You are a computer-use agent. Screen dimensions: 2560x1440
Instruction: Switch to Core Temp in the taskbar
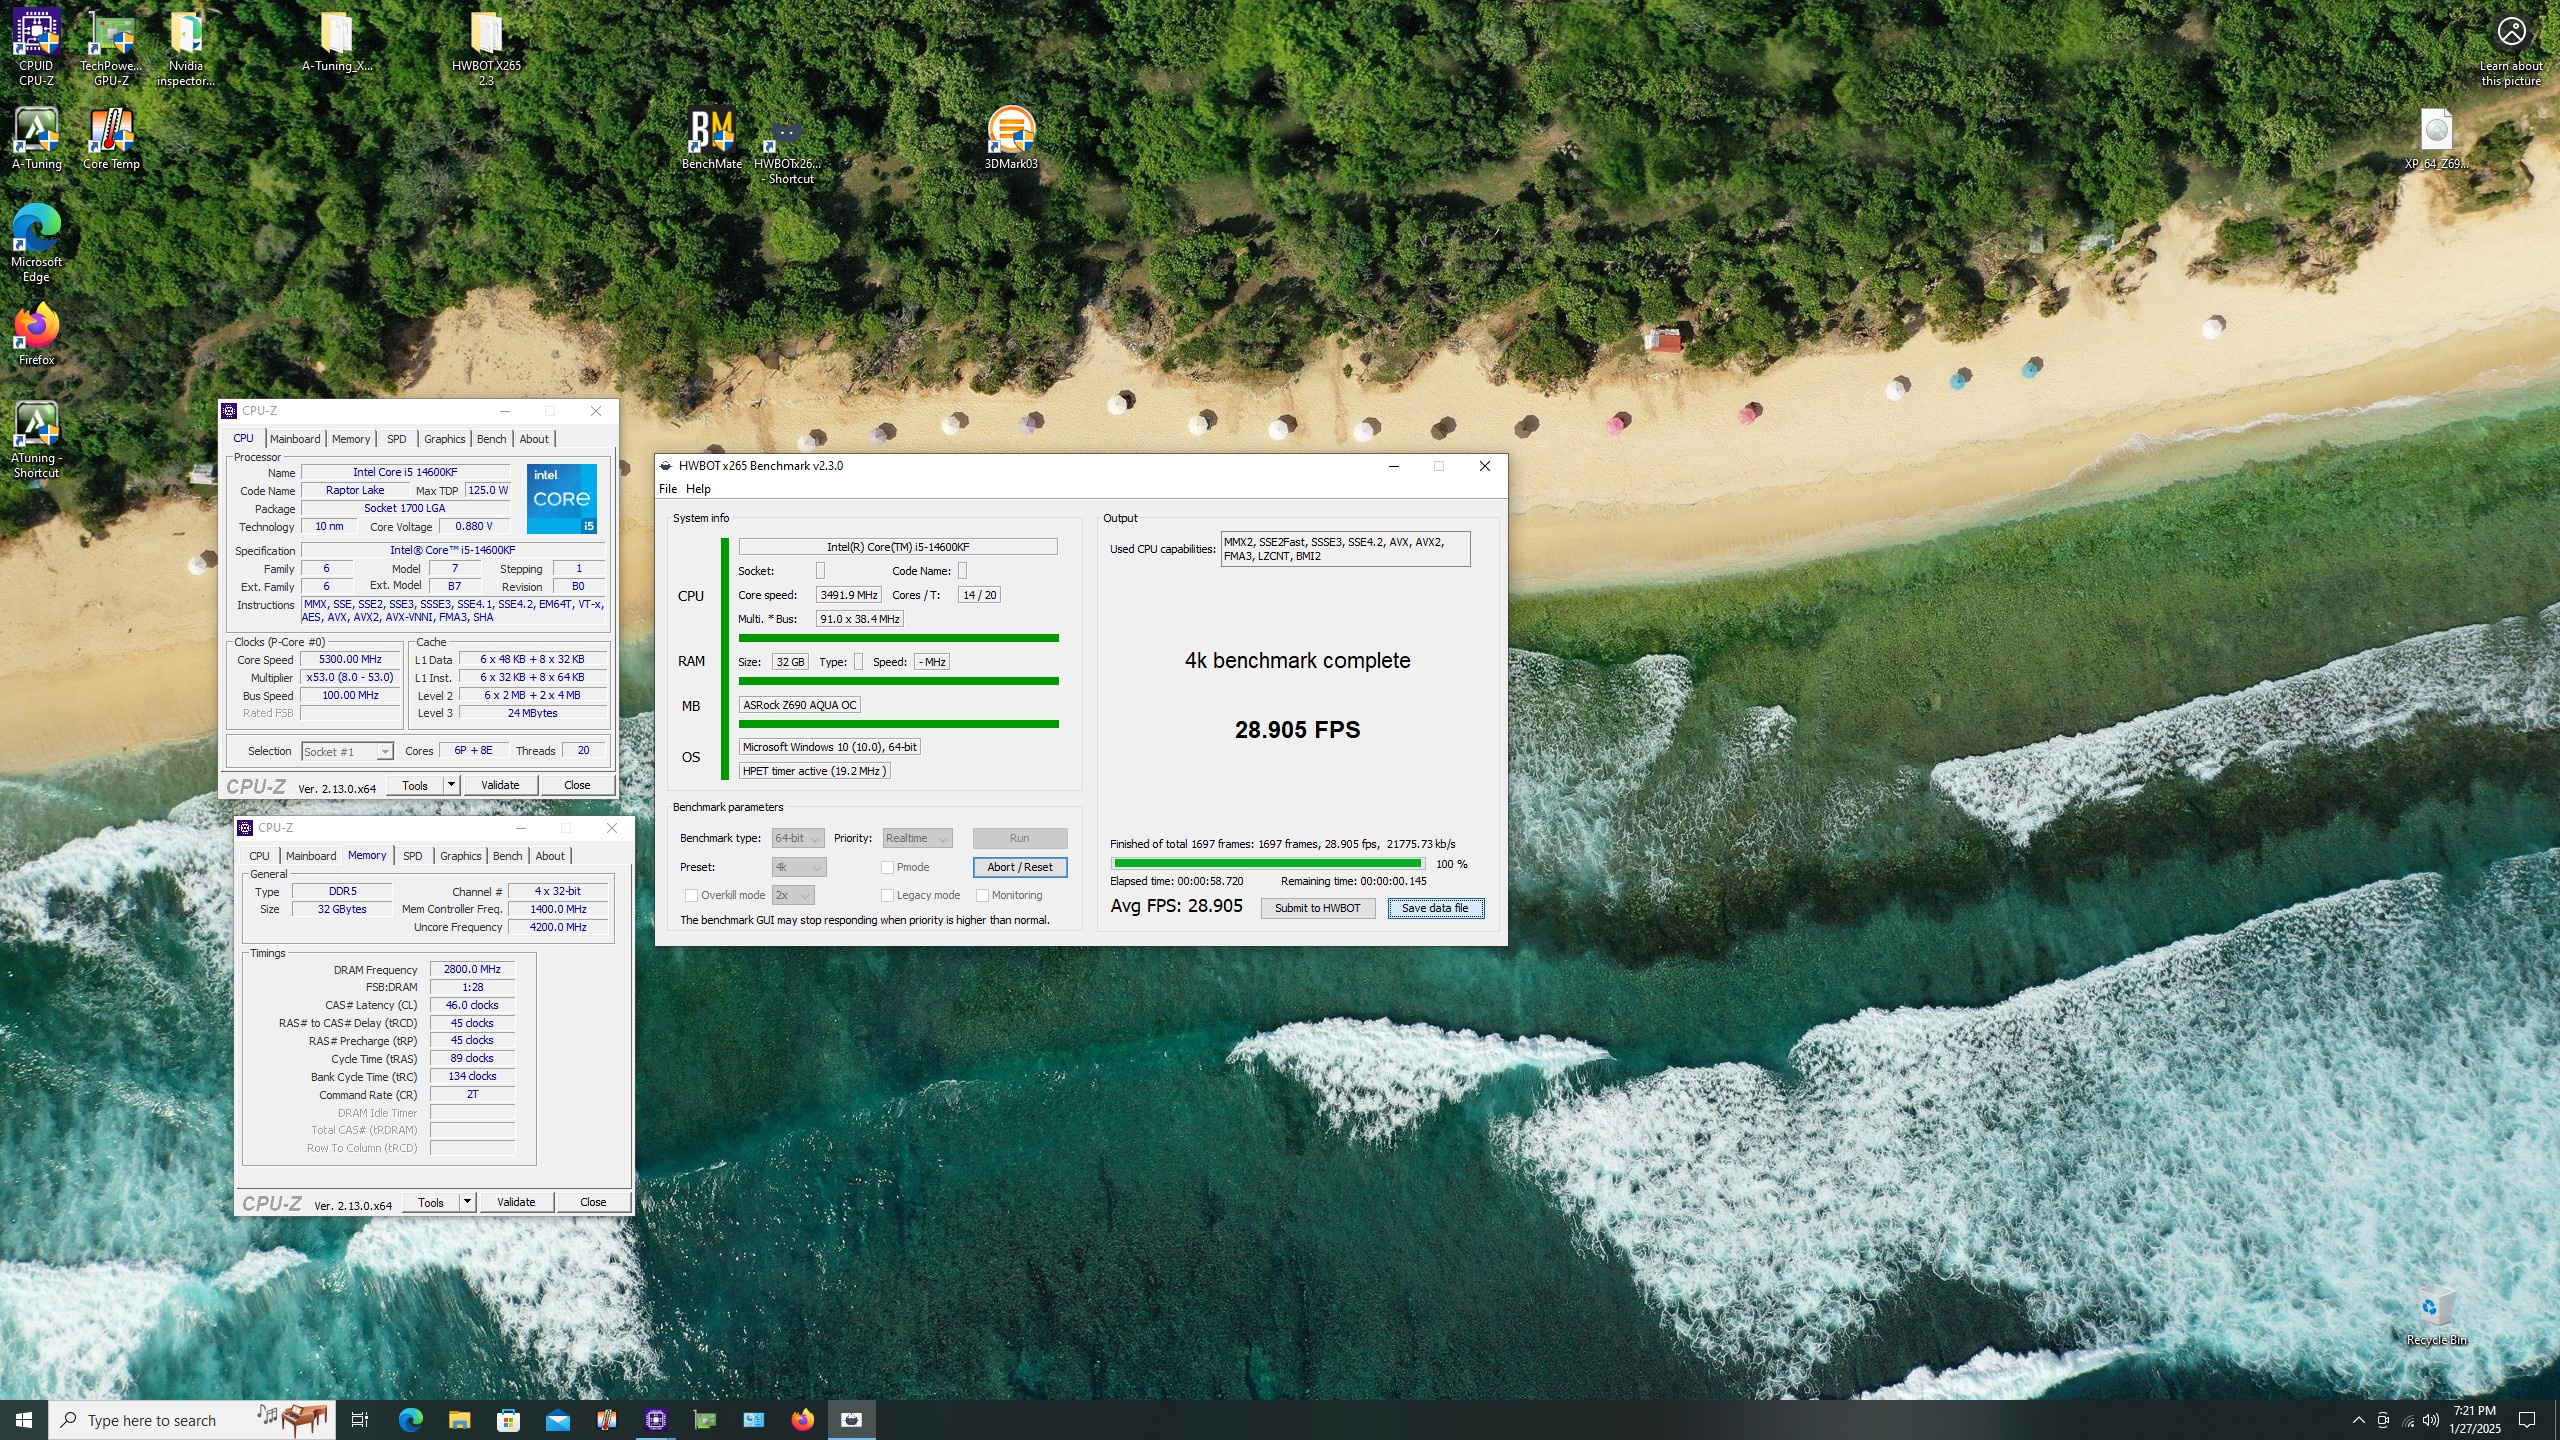606,1420
